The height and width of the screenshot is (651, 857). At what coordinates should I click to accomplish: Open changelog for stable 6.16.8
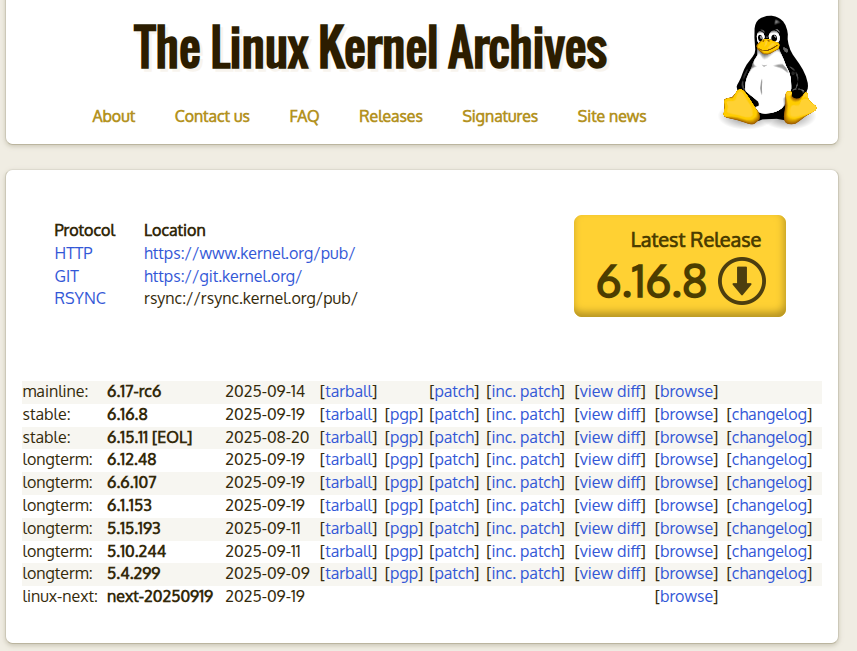click(769, 414)
